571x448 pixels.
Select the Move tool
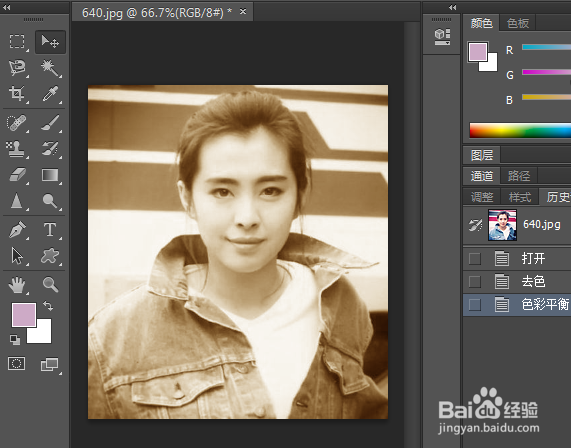point(50,42)
